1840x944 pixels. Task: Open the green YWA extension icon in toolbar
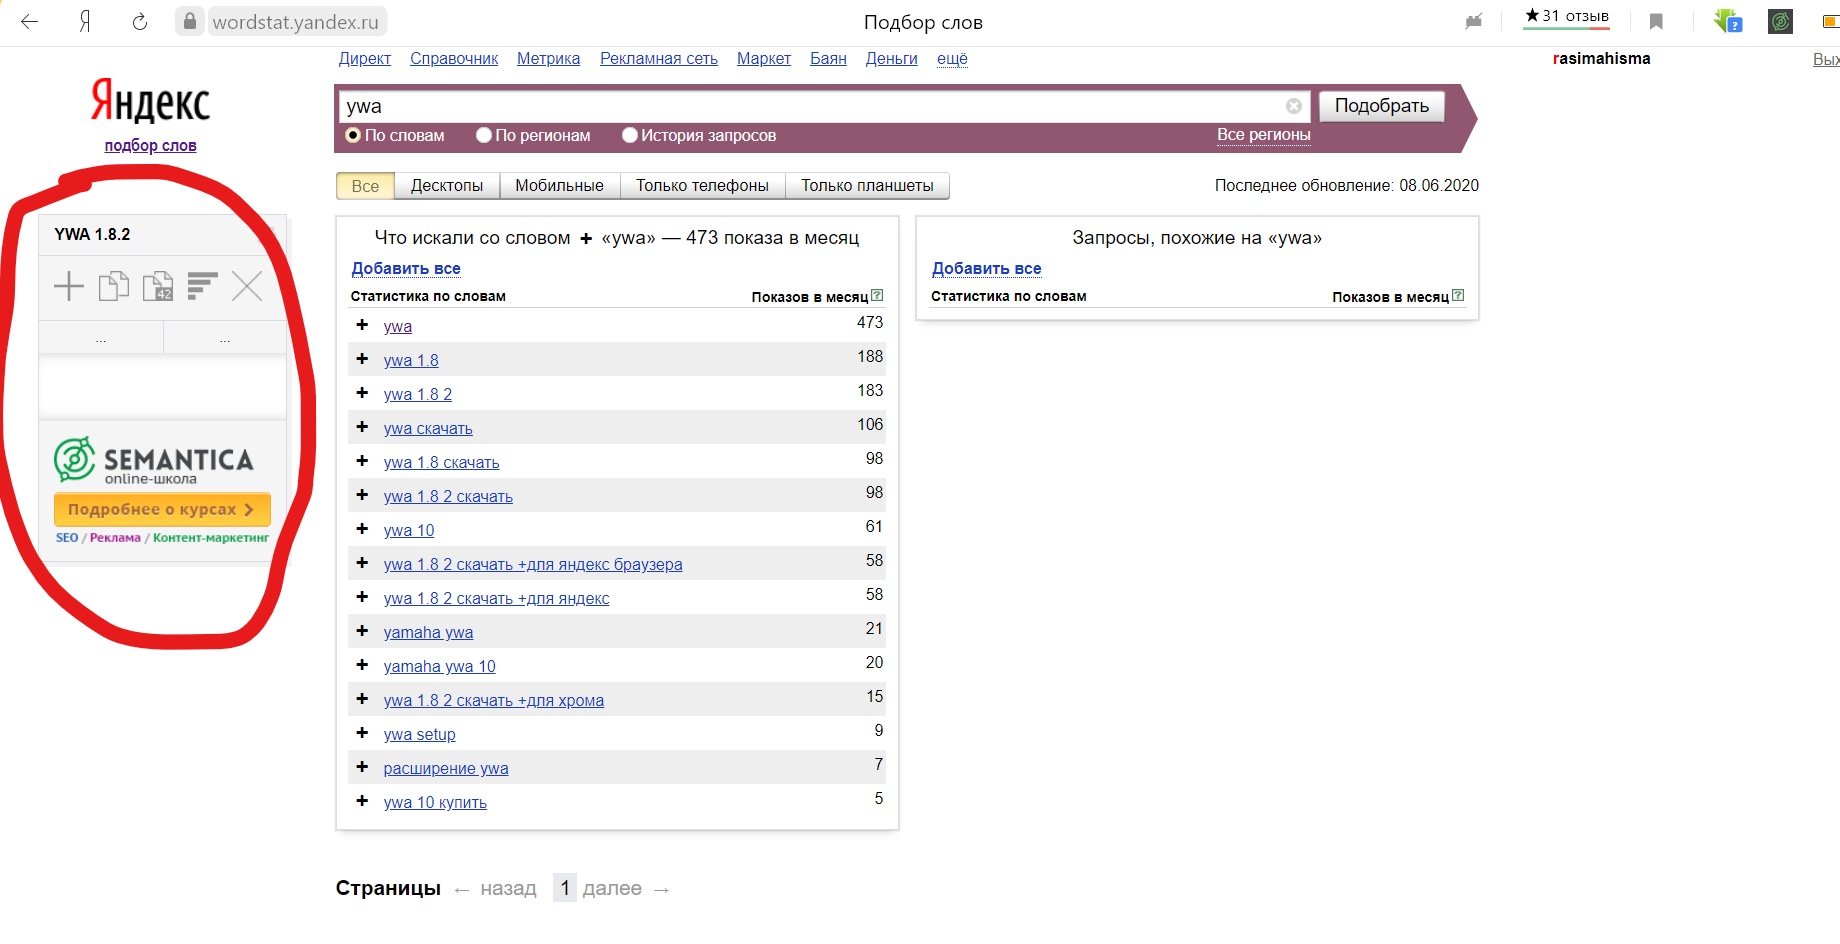[x=1781, y=21]
